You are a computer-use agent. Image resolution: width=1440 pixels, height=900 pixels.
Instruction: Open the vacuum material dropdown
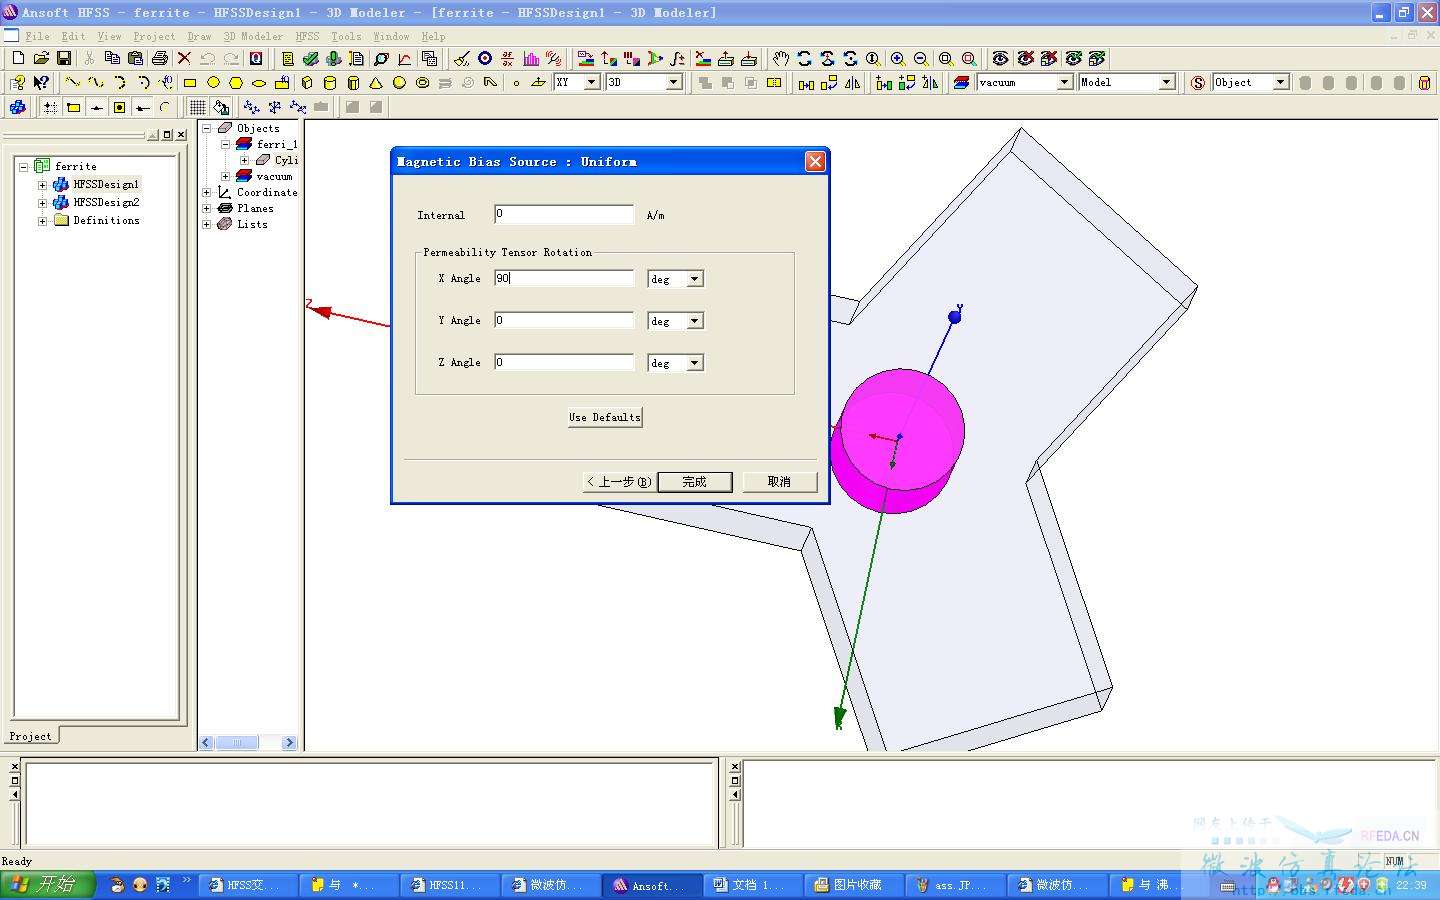[1065, 83]
